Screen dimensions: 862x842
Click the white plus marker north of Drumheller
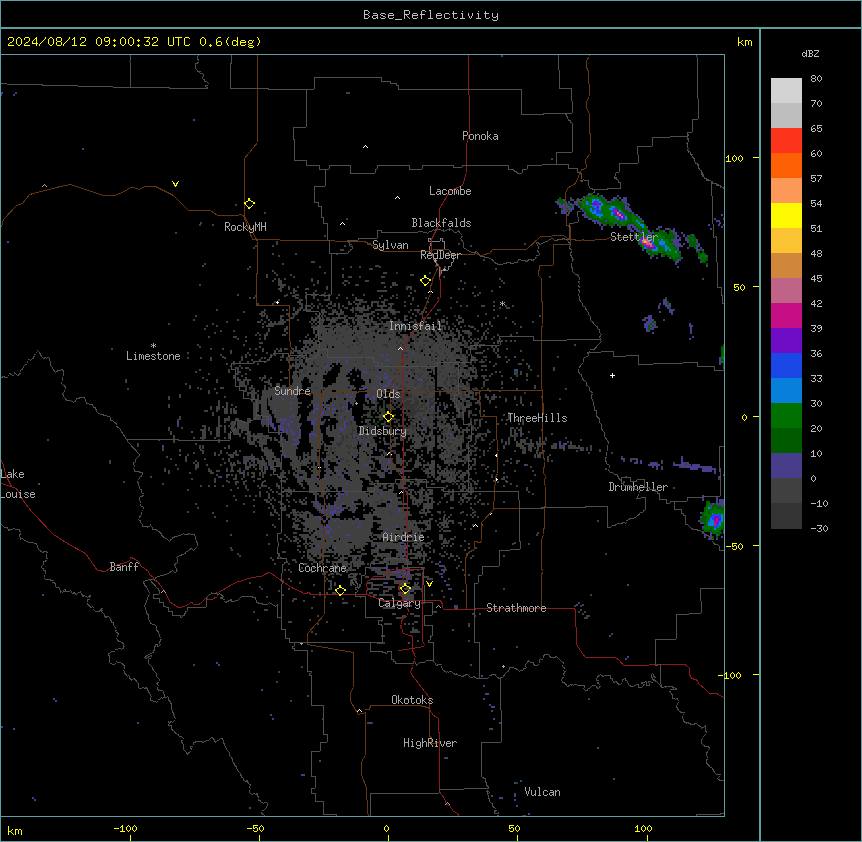tap(612, 375)
